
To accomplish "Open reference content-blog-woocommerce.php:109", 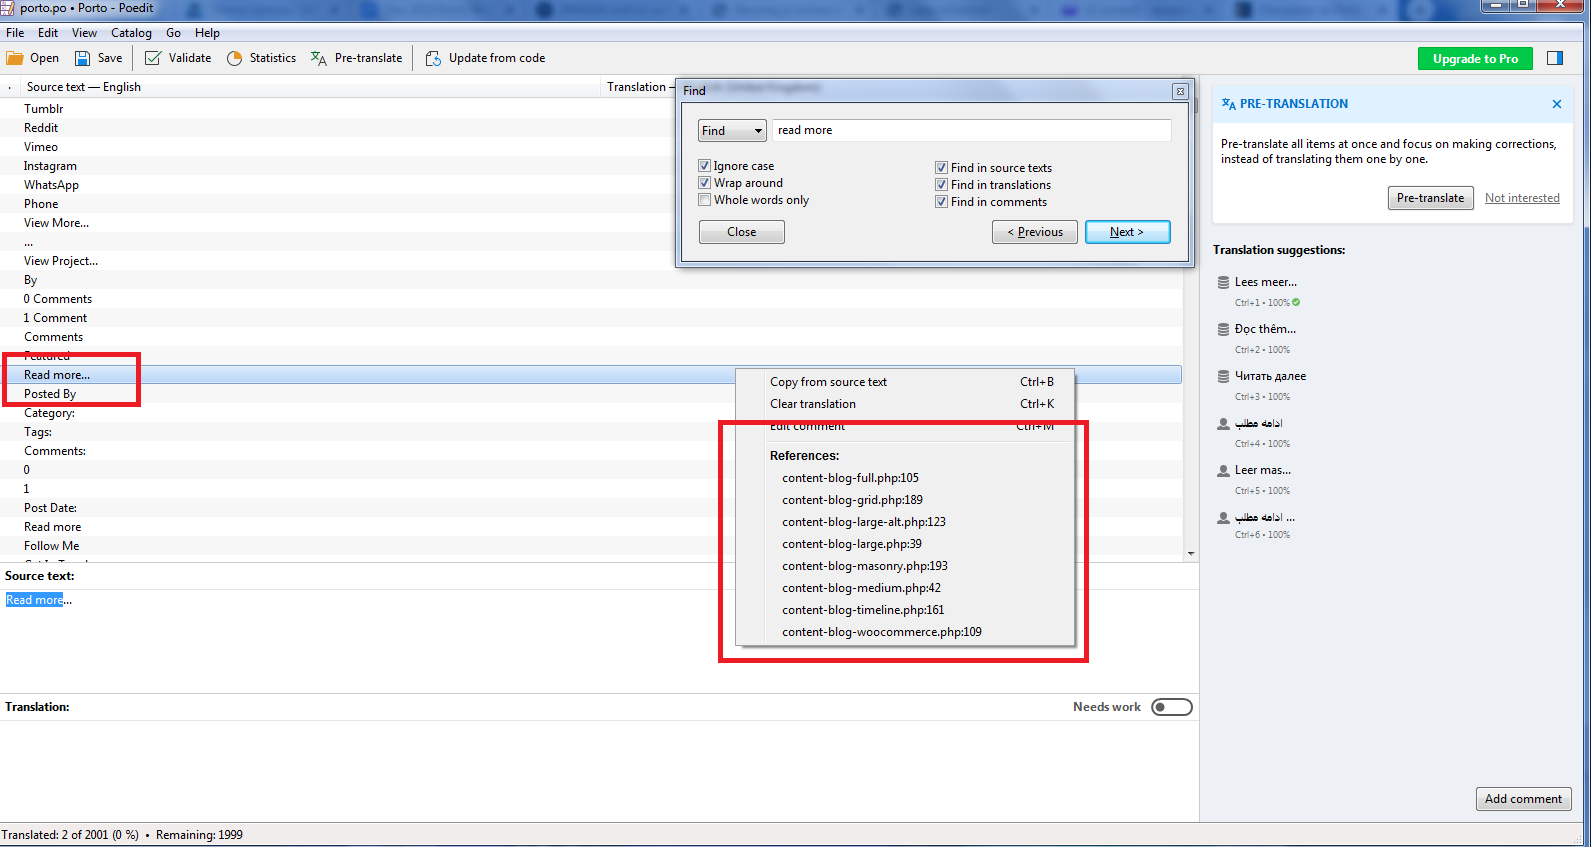I will pyautogui.click(x=882, y=632).
